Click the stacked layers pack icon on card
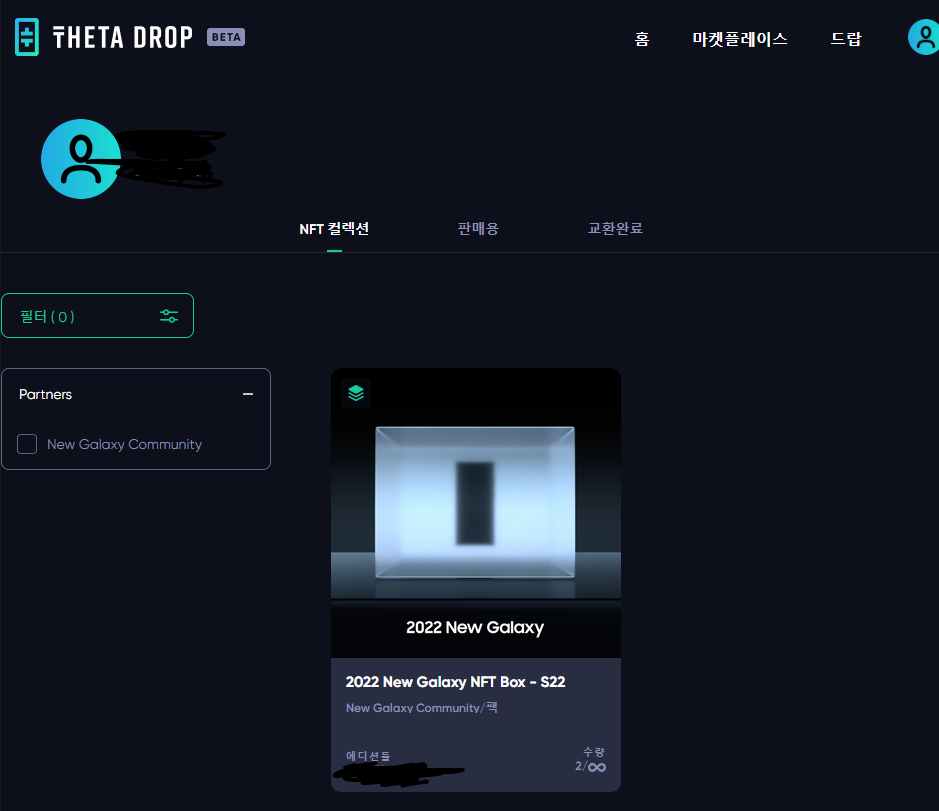This screenshot has height=811, width=939. 356,393
